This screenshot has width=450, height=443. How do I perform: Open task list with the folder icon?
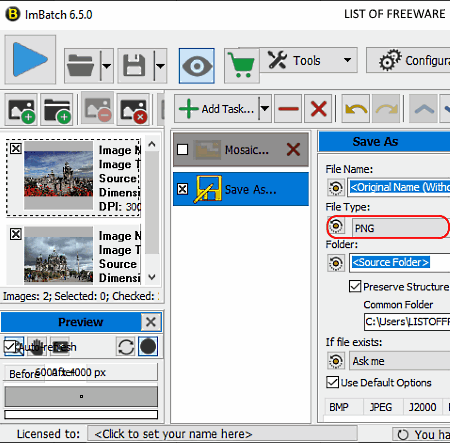[x=82, y=66]
